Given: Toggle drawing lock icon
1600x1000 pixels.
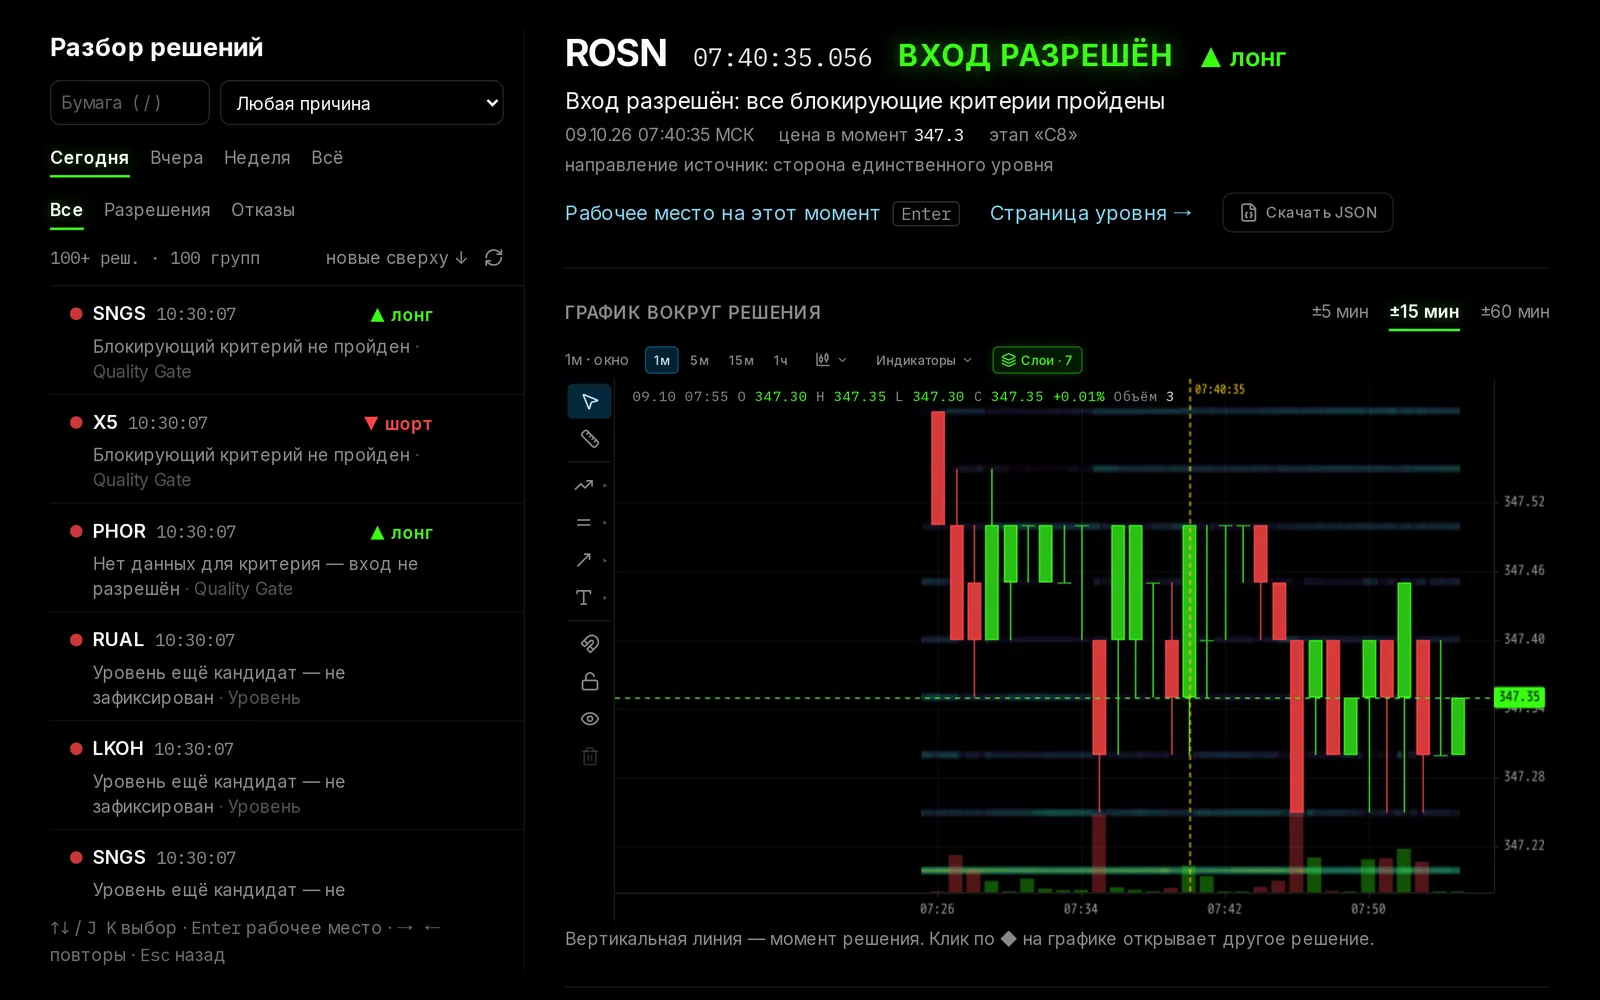Looking at the screenshot, I should click(590, 681).
